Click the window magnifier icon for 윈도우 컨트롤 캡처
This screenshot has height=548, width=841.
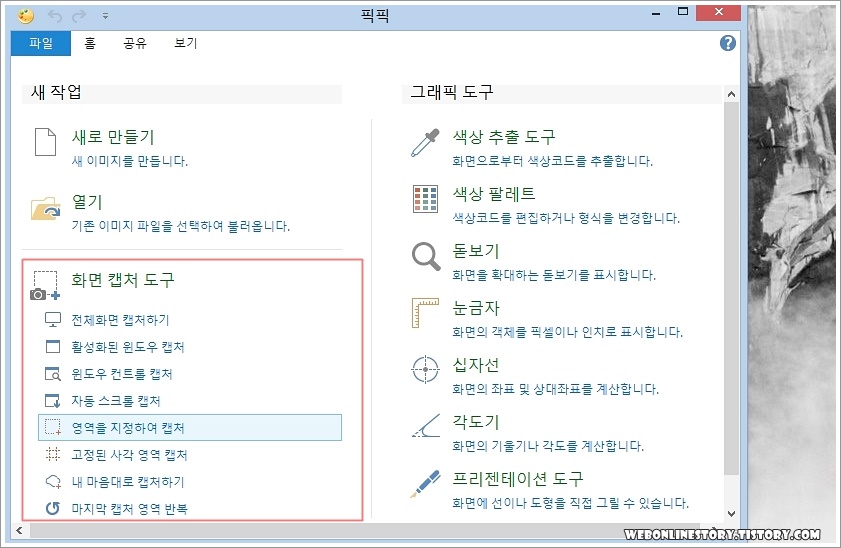[x=53, y=374]
